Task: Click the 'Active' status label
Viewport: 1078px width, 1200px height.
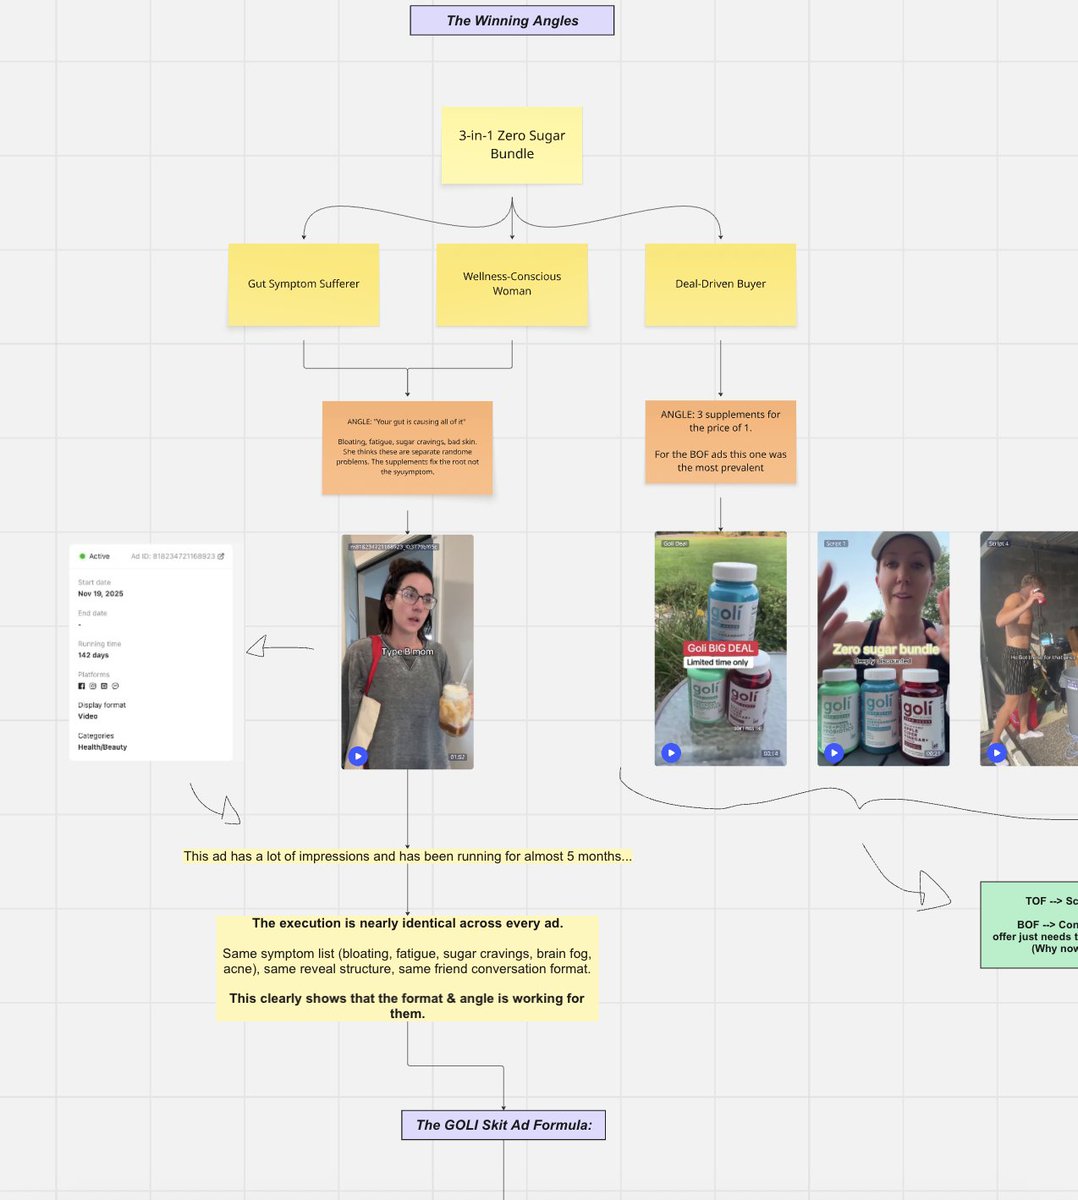Action: pos(99,556)
